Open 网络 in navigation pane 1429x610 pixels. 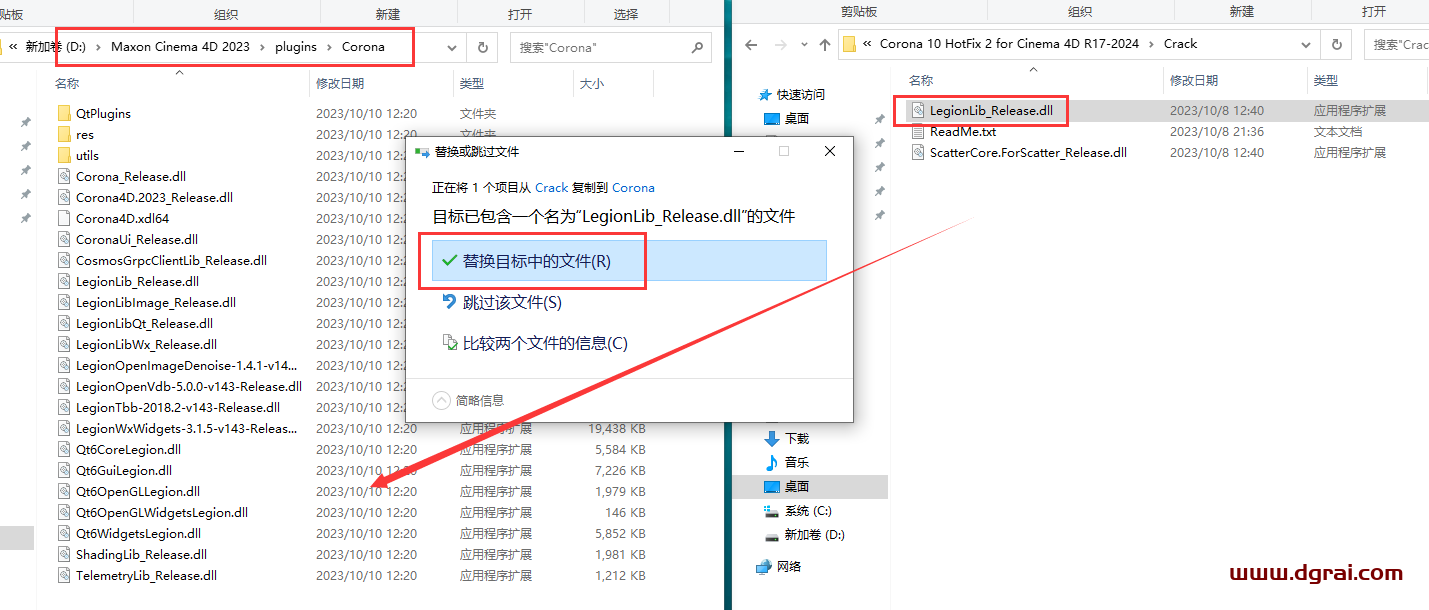pos(789,566)
